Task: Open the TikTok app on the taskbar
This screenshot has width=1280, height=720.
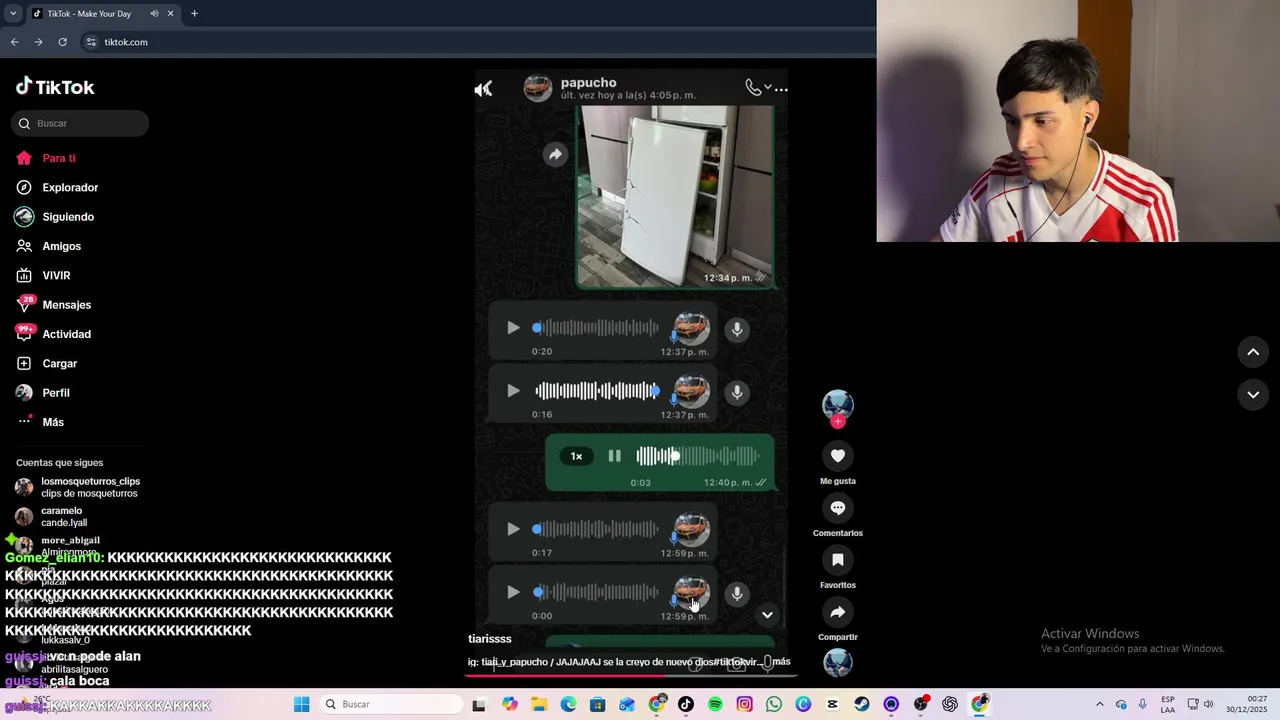Action: [x=686, y=704]
